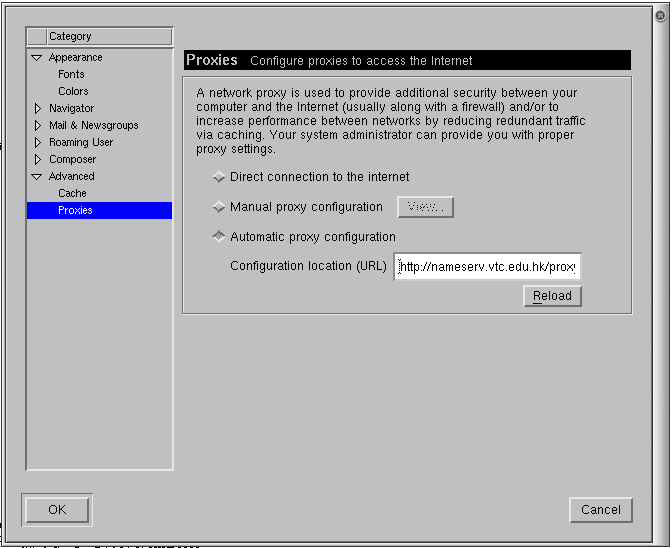672x548 pixels.
Task: Select Manual proxy configuration option
Action: click(x=219, y=207)
